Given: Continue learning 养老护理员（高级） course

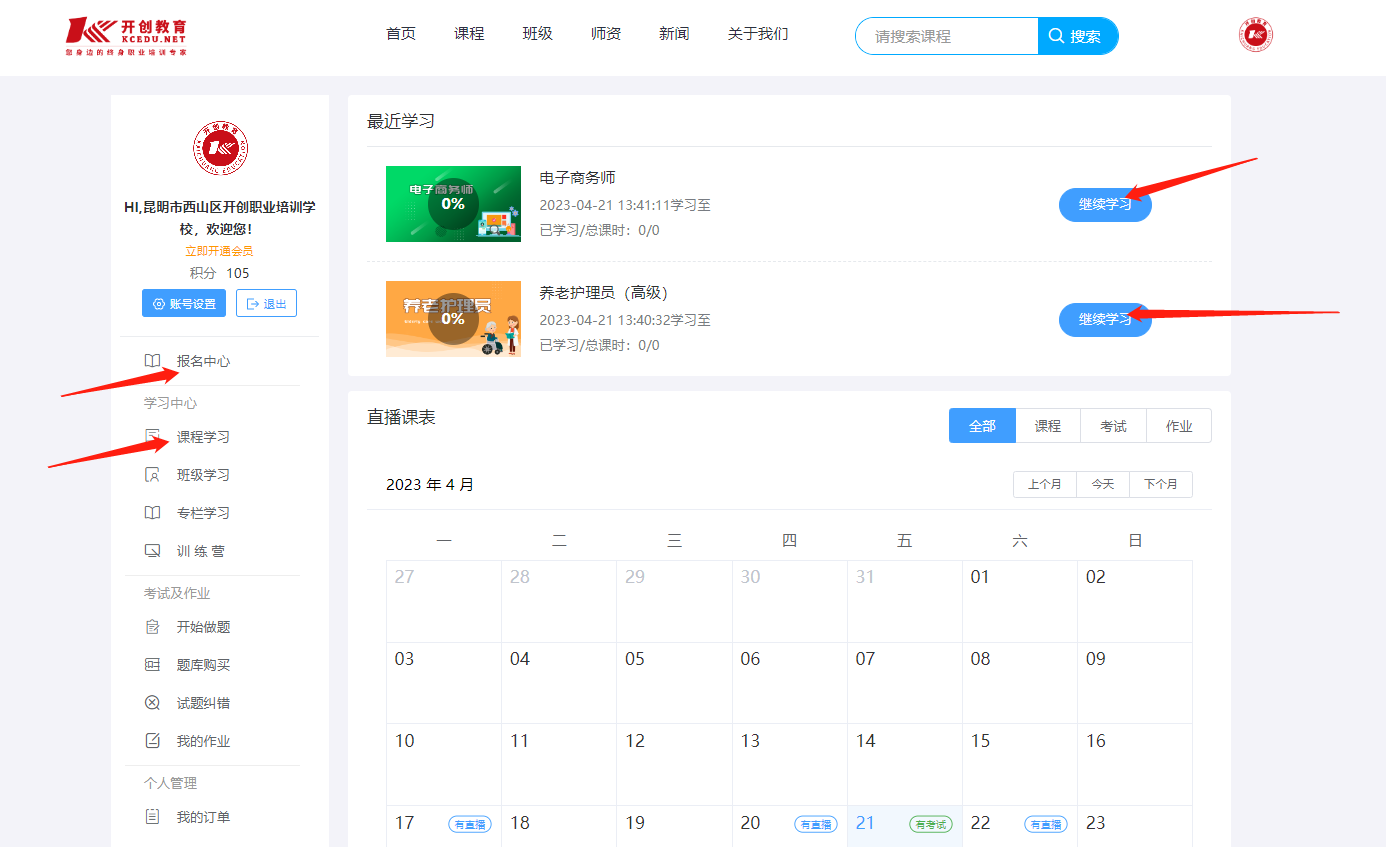Looking at the screenshot, I should pos(1105,319).
